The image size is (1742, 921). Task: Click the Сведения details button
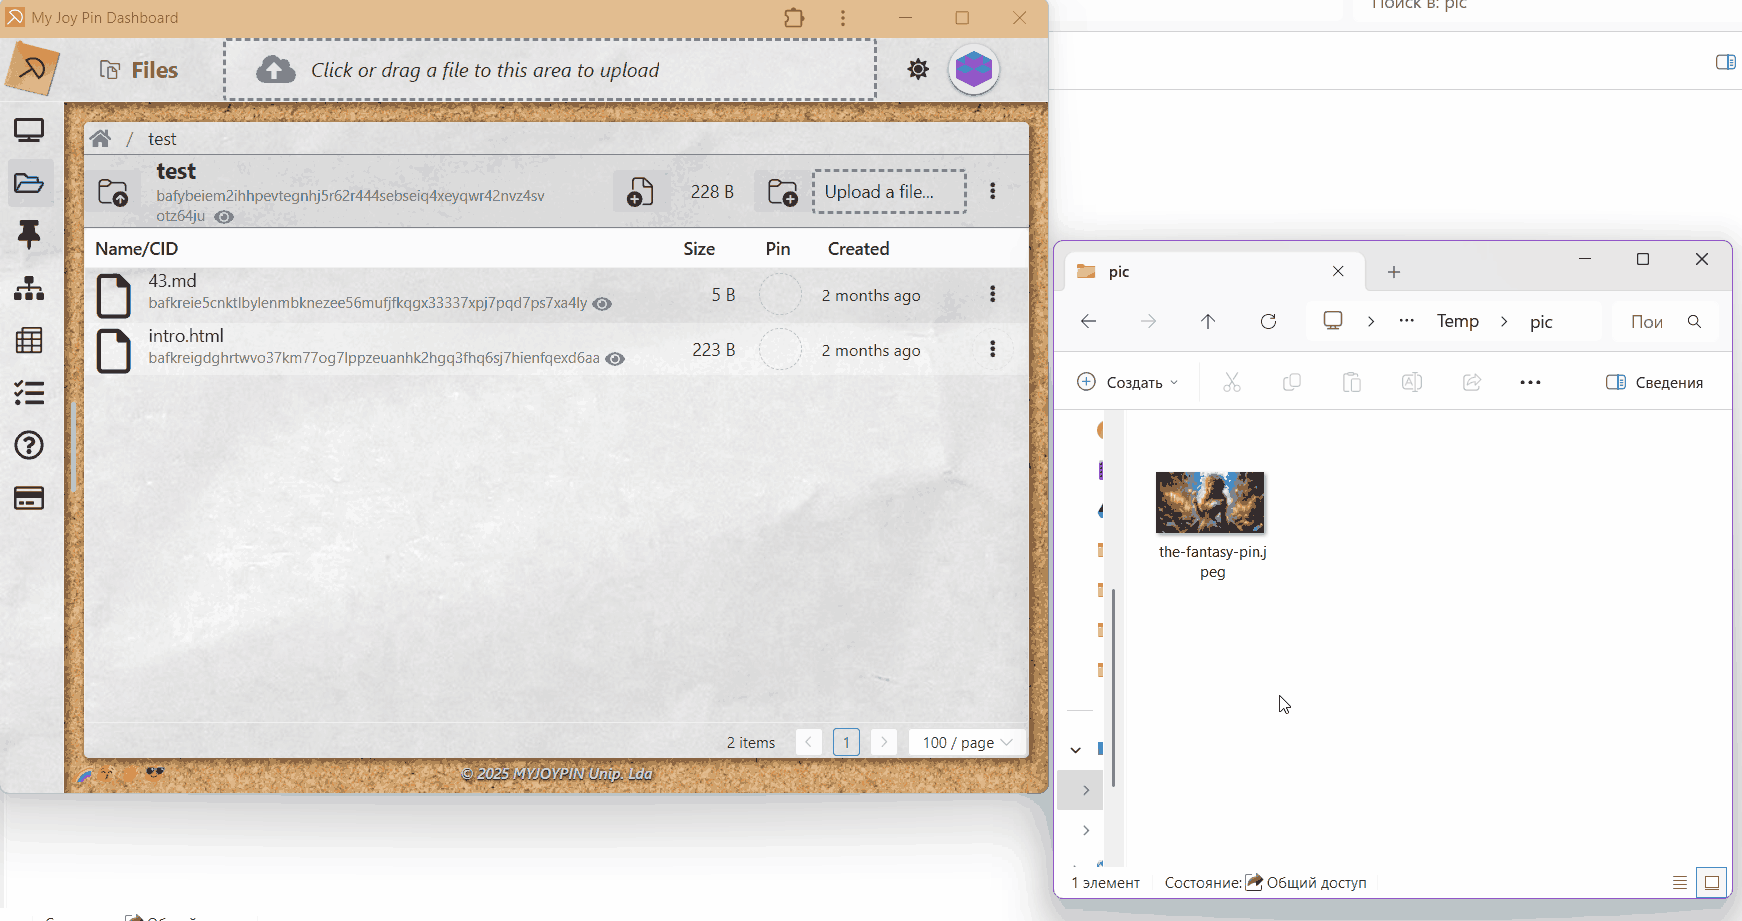[x=1655, y=382]
